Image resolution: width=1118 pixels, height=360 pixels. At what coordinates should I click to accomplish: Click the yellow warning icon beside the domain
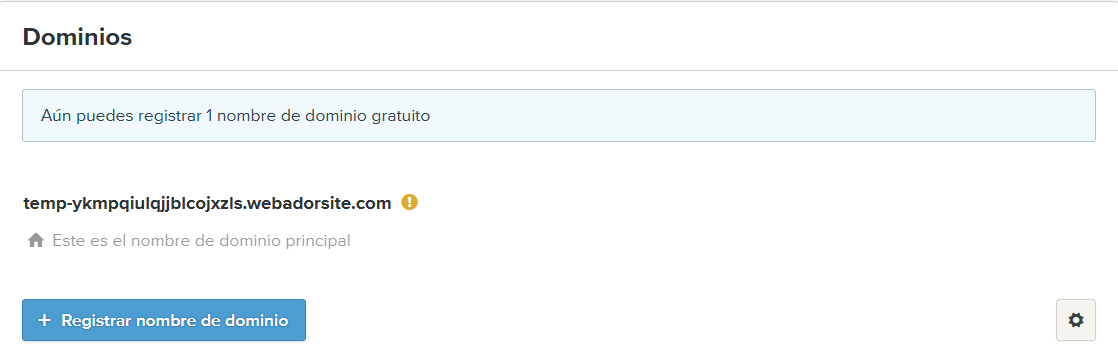tap(409, 202)
